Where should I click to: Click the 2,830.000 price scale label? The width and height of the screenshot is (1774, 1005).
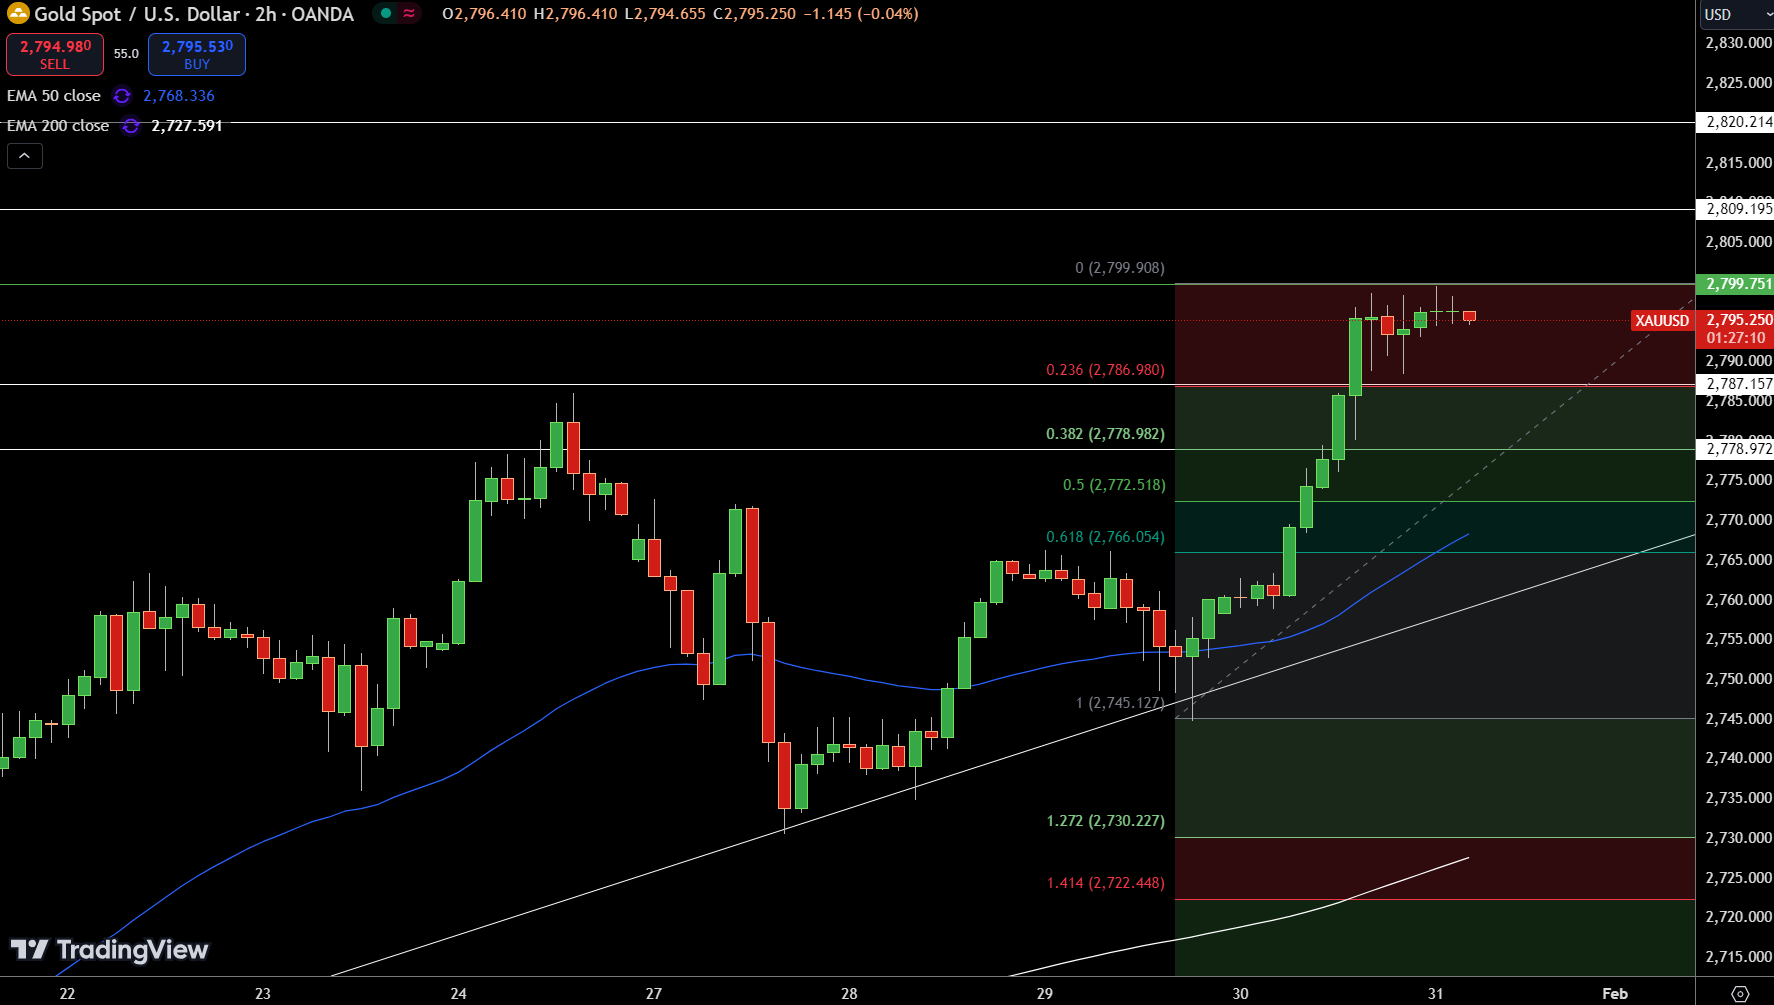click(x=1738, y=43)
